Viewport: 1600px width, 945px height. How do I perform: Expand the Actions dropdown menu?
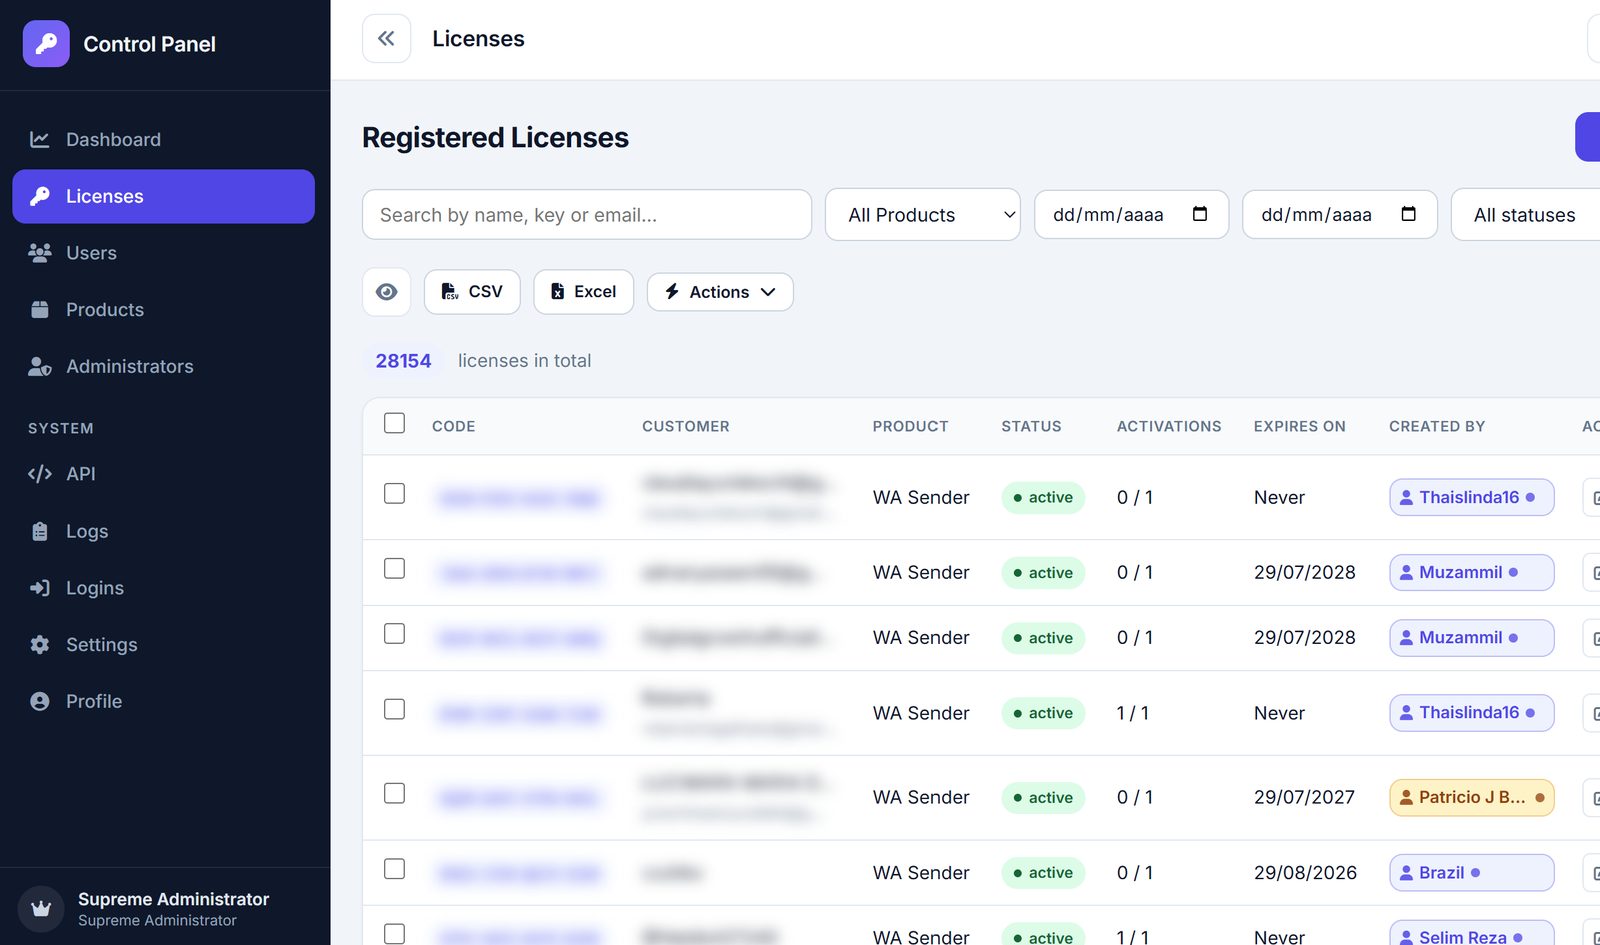(x=720, y=292)
